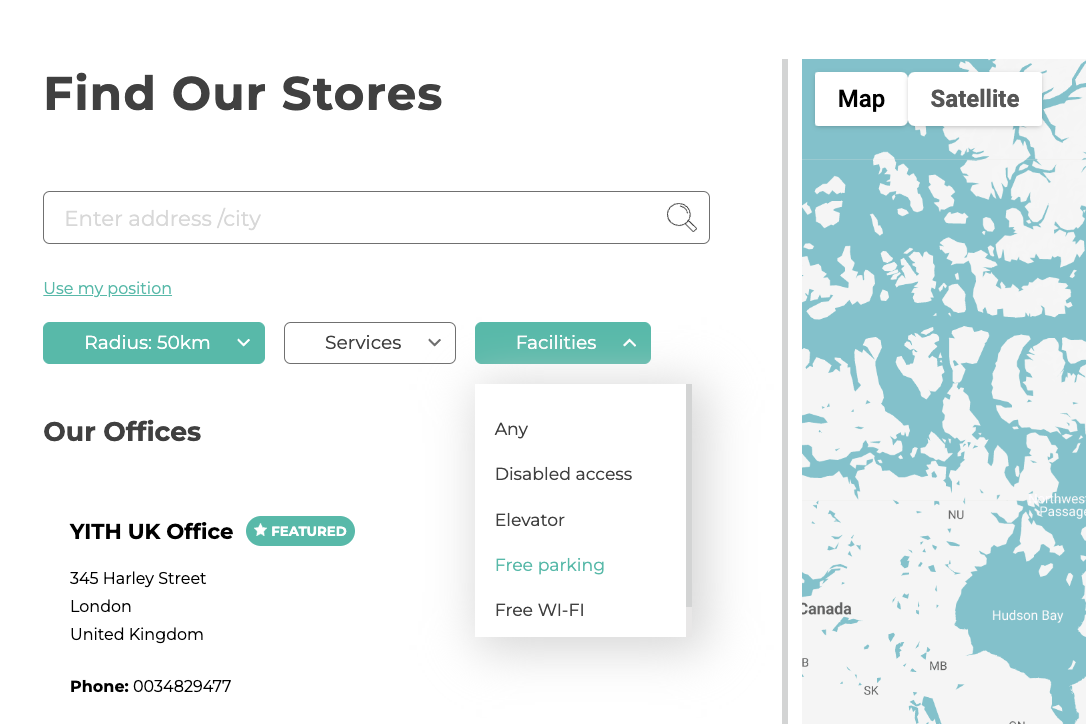Click the Radius dropdown chevron arrow
Image resolution: width=1086 pixels, height=724 pixels.
coord(244,342)
